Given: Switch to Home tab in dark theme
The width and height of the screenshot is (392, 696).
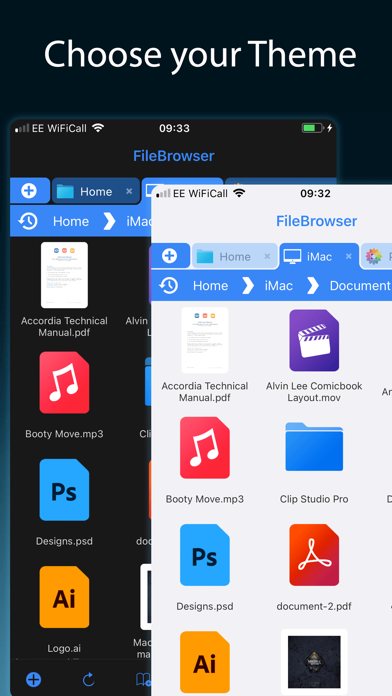Looking at the screenshot, I should 96,191.
